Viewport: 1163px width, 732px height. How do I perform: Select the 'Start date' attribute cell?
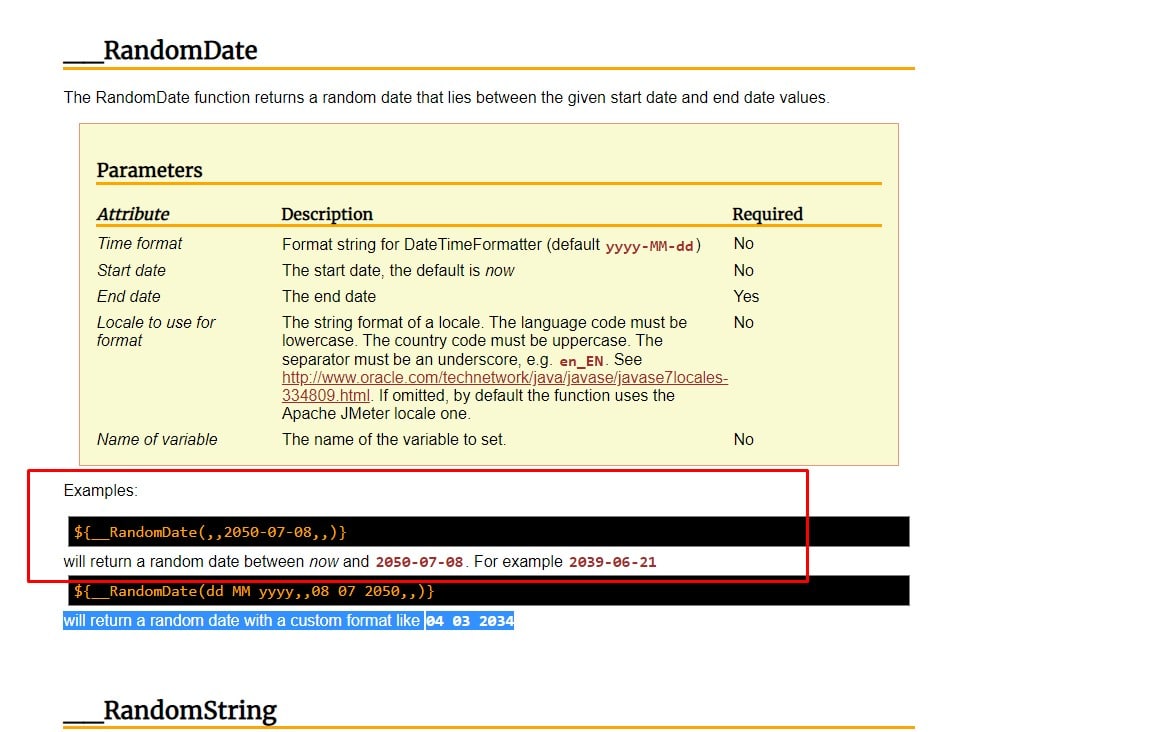tap(131, 271)
